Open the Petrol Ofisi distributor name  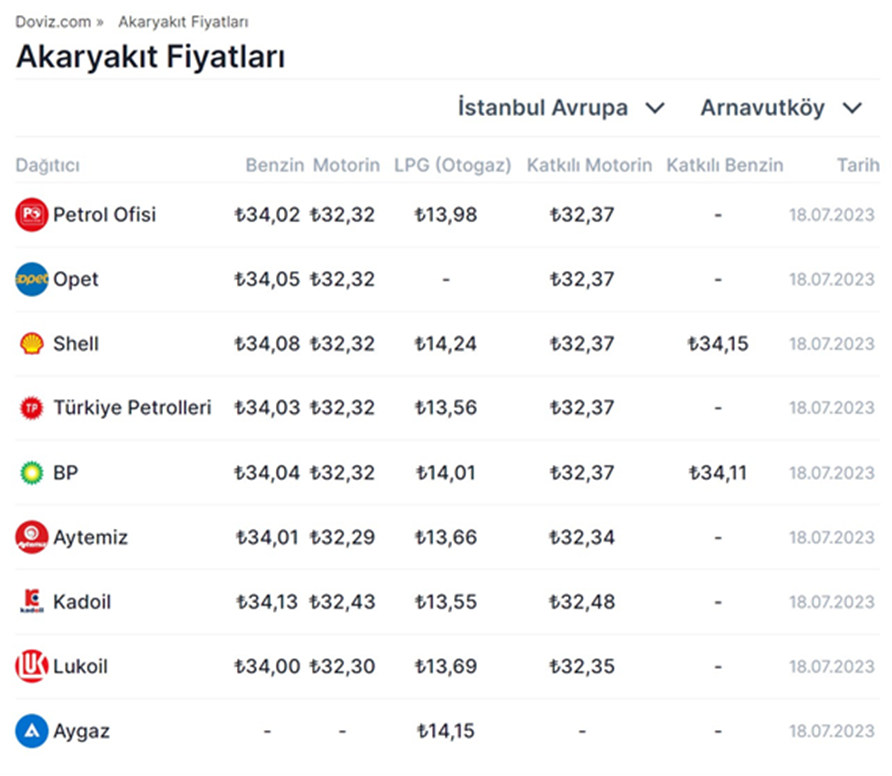click(104, 215)
